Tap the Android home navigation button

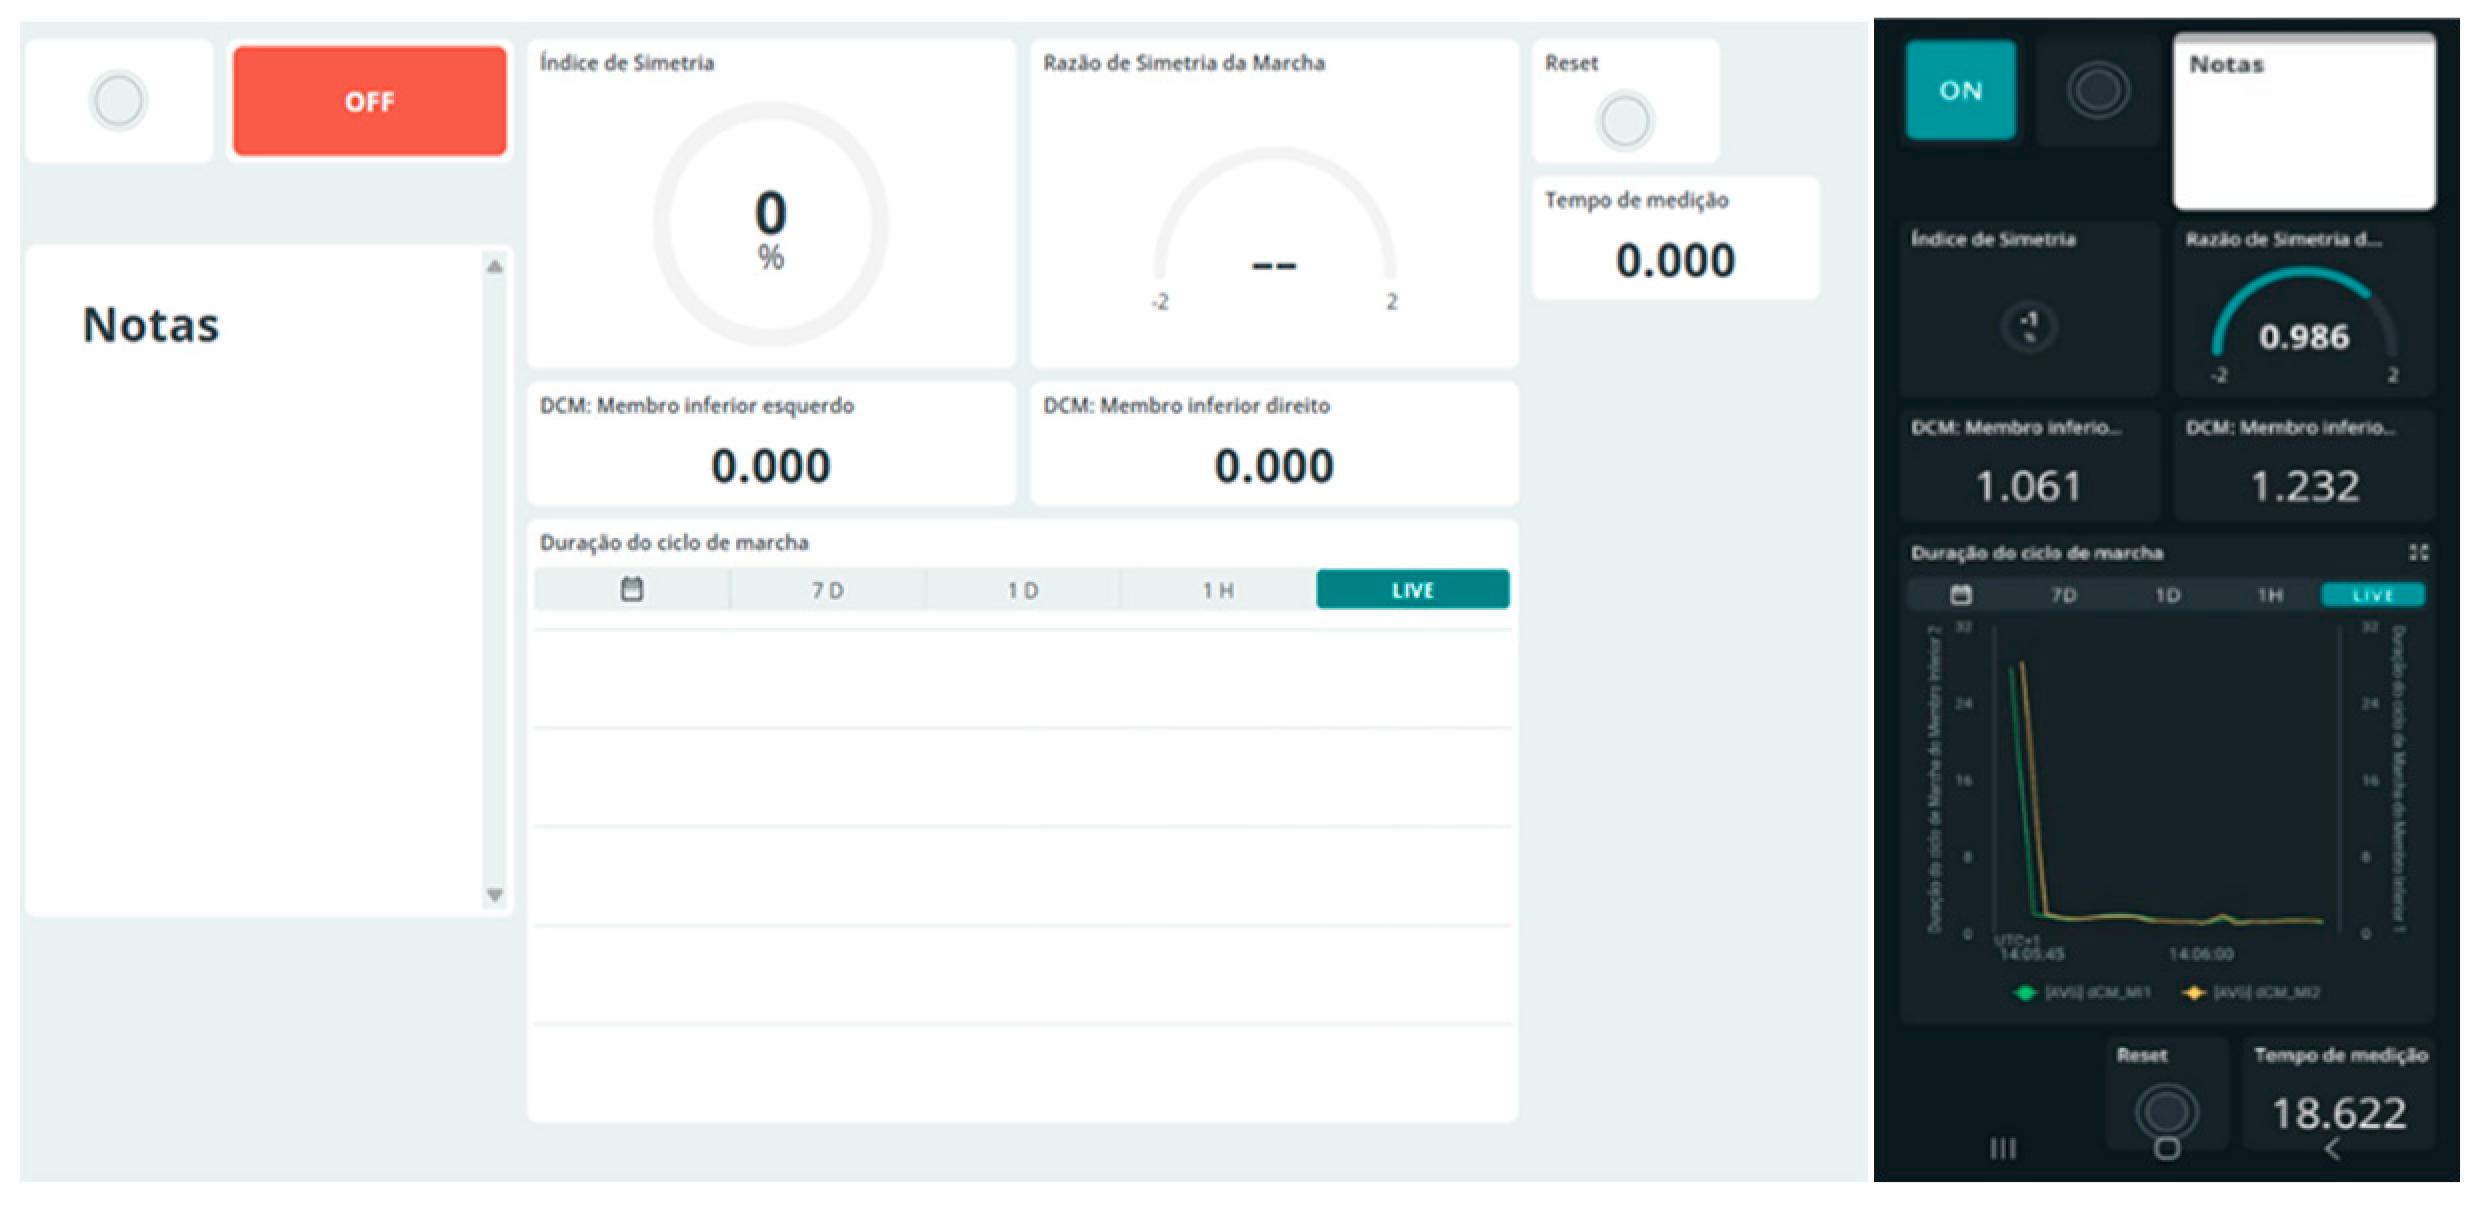(2166, 1149)
